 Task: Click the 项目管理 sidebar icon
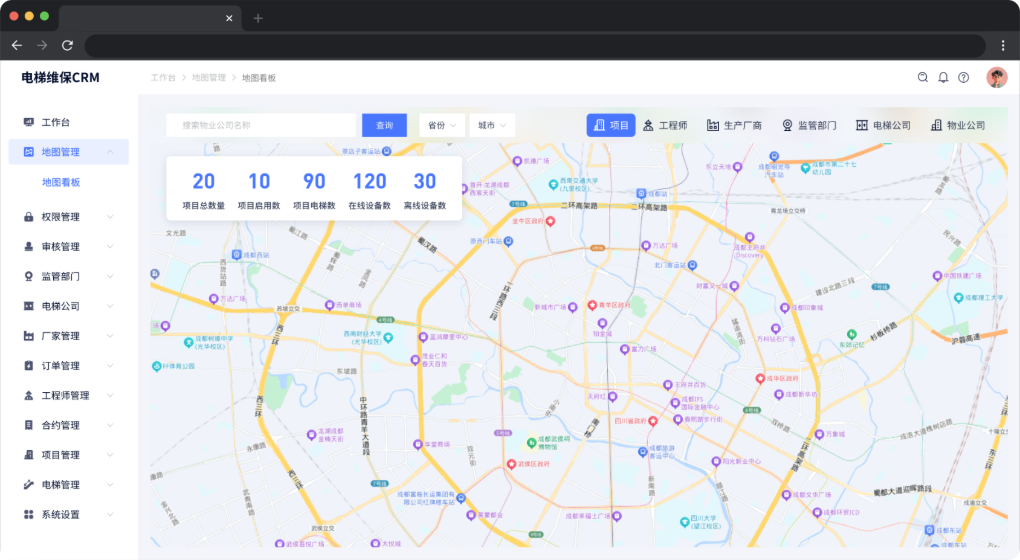(29, 455)
